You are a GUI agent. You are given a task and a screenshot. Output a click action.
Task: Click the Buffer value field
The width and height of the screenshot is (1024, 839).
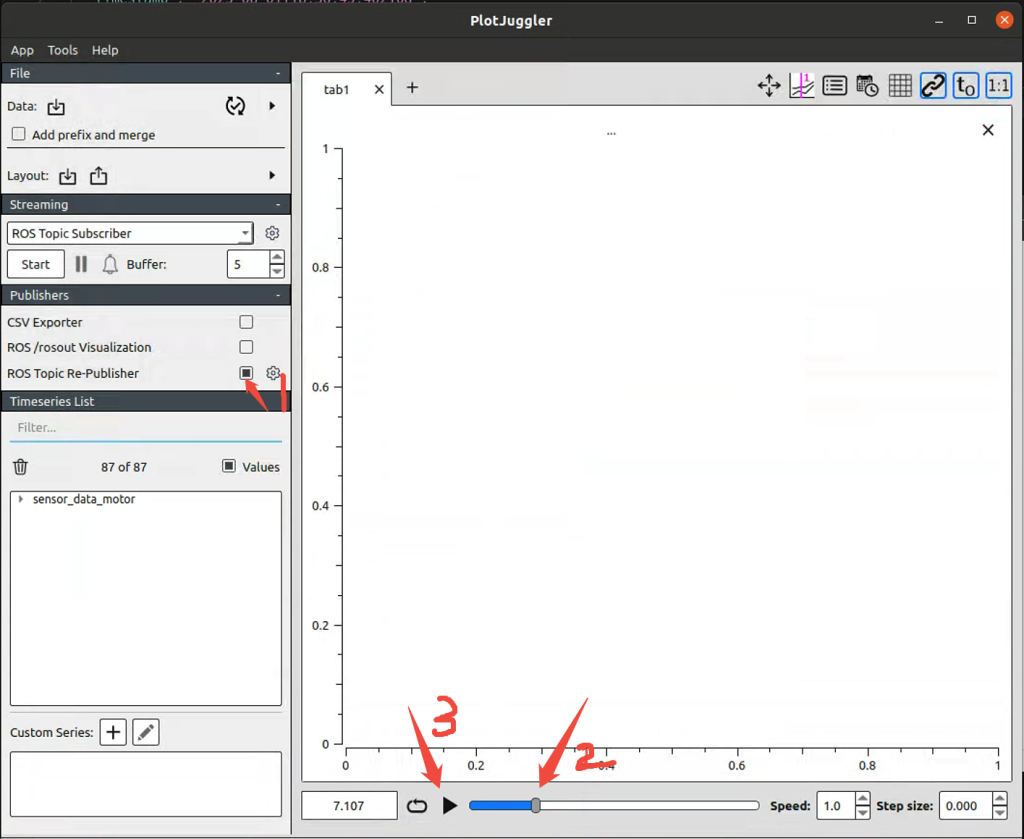(x=248, y=264)
